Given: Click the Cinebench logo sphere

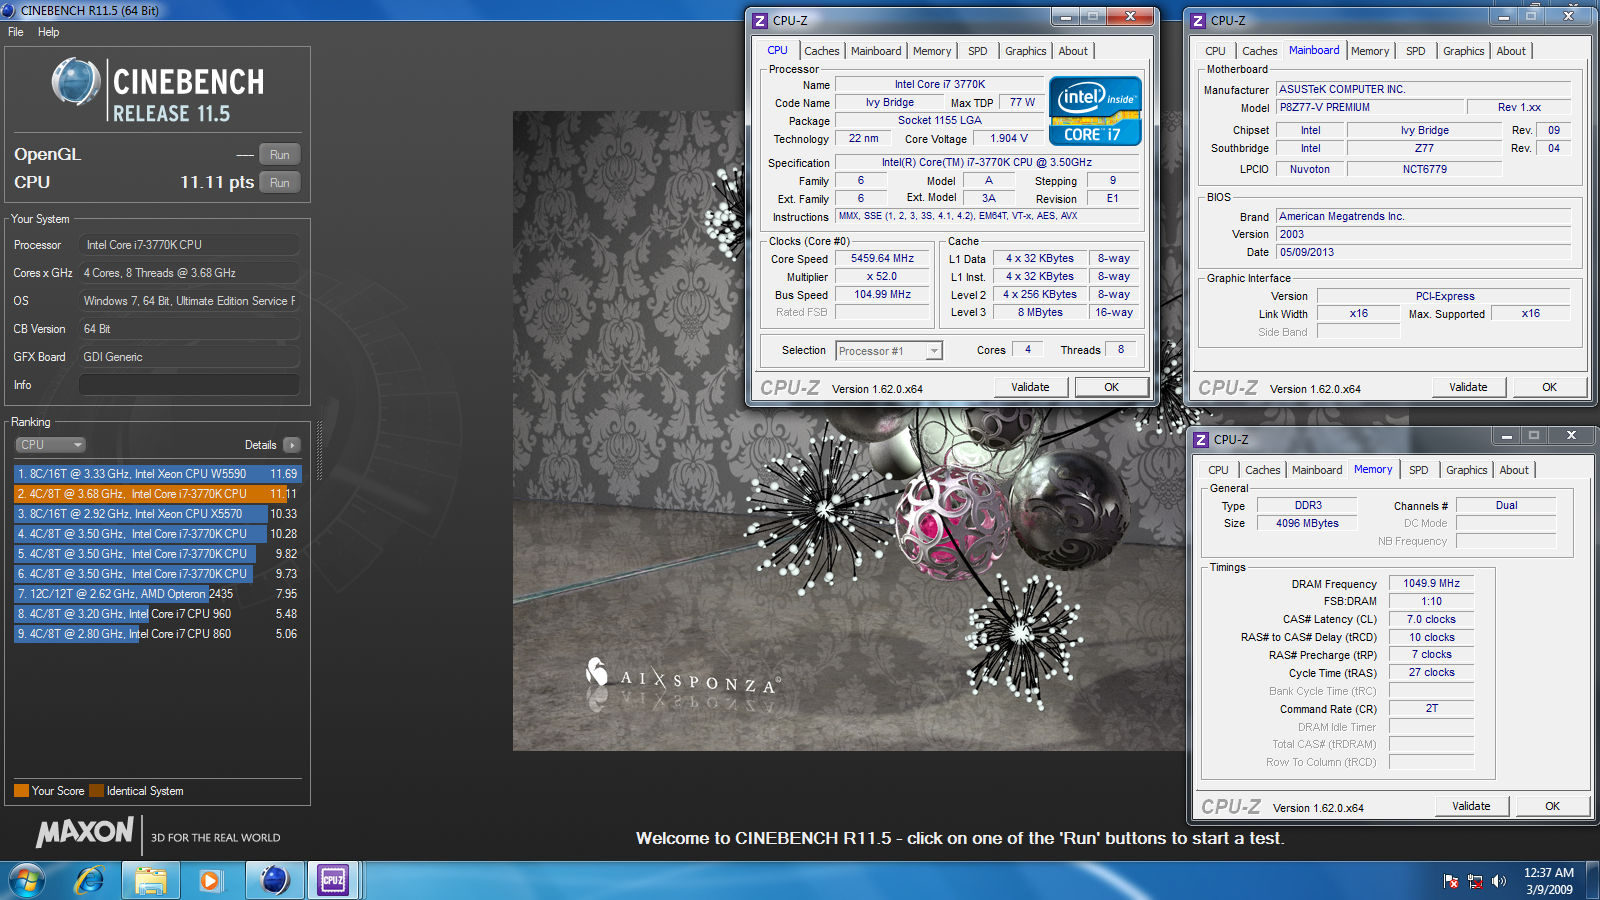Looking at the screenshot, I should click(76, 82).
